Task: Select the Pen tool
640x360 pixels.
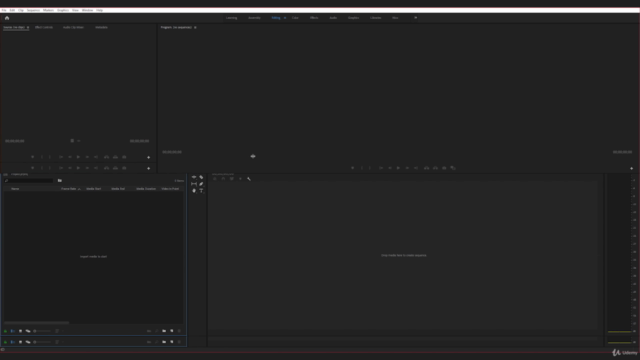Action: pyautogui.click(x=201, y=184)
